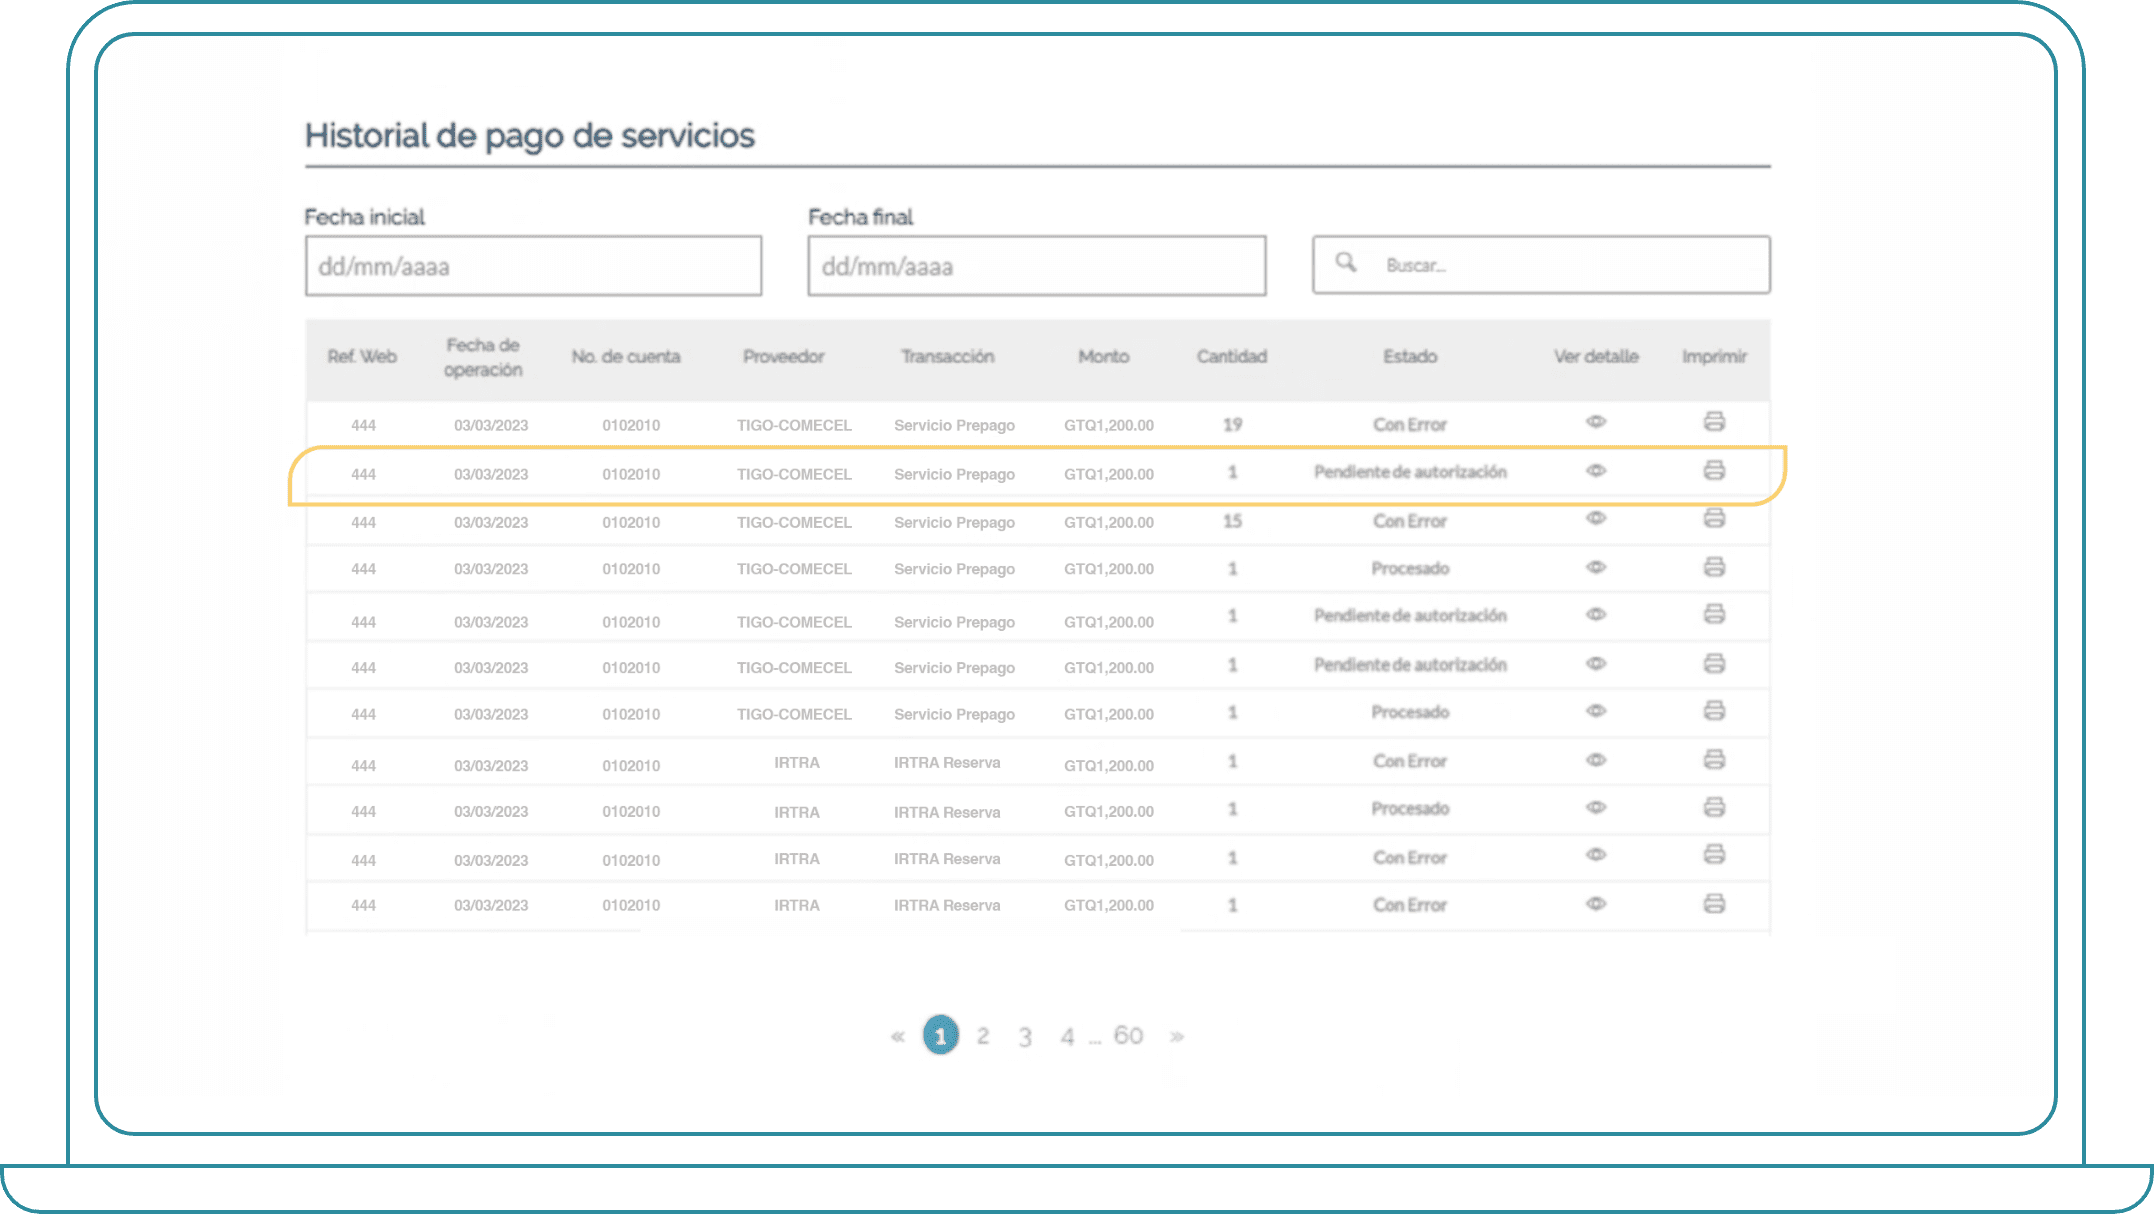Click the Fecha inicial date field
2154x1214 pixels.
533,266
